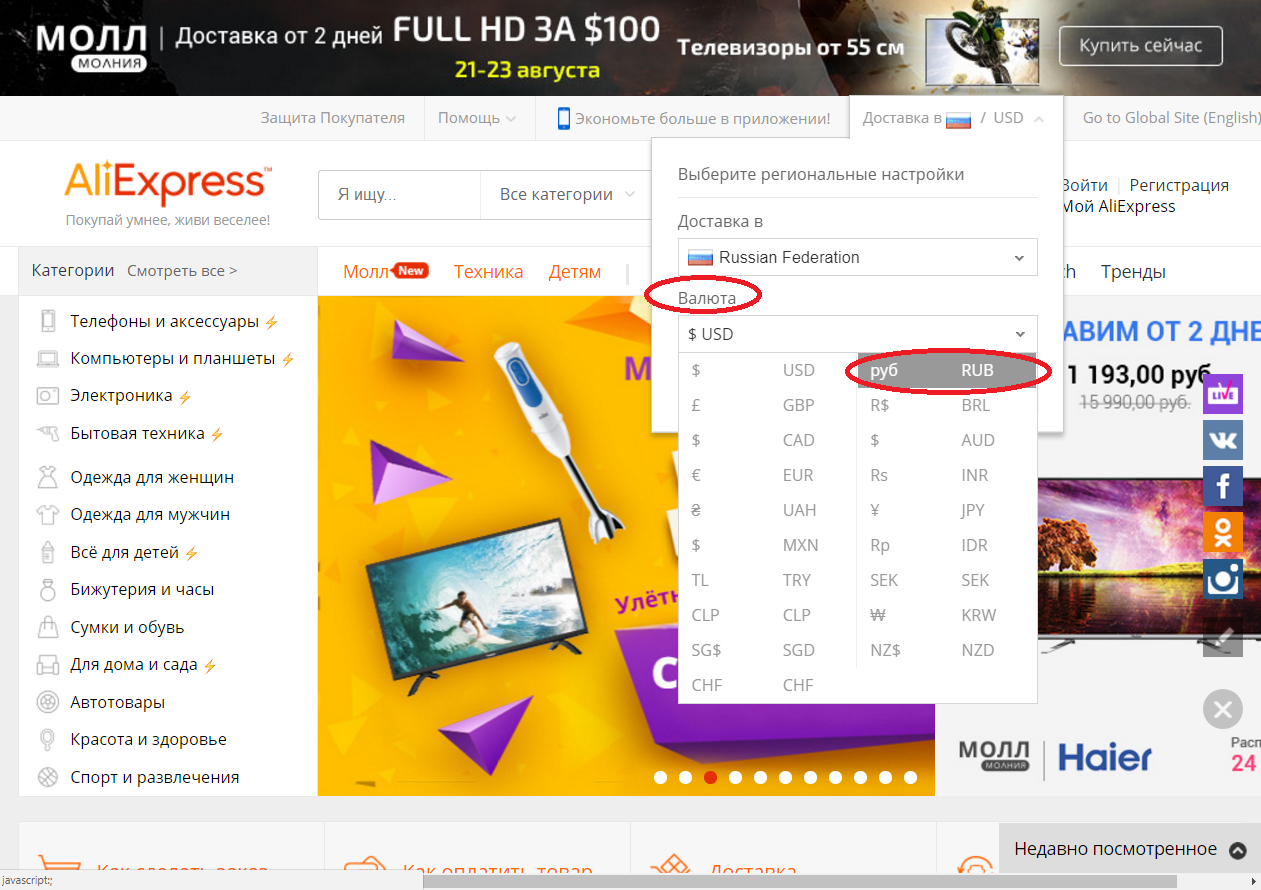1261x890 pixels.
Task: Click mirror icon next to Красота и здоровье
Action: tap(47, 740)
